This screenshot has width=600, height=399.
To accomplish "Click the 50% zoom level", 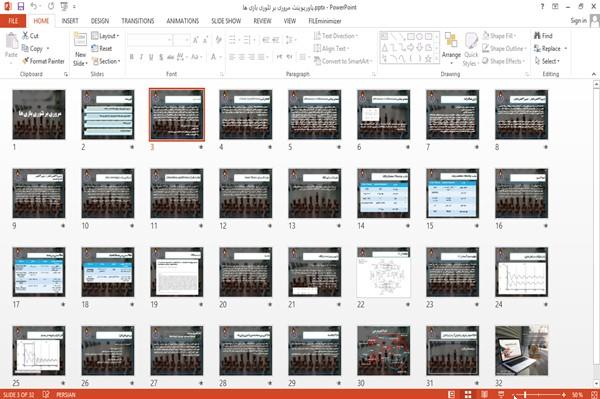I will [x=577, y=394].
